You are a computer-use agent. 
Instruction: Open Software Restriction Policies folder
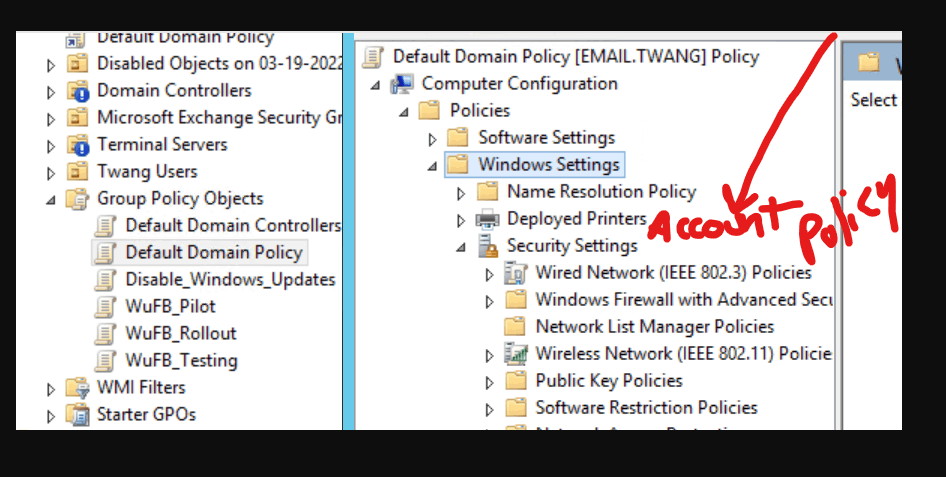click(x=646, y=408)
